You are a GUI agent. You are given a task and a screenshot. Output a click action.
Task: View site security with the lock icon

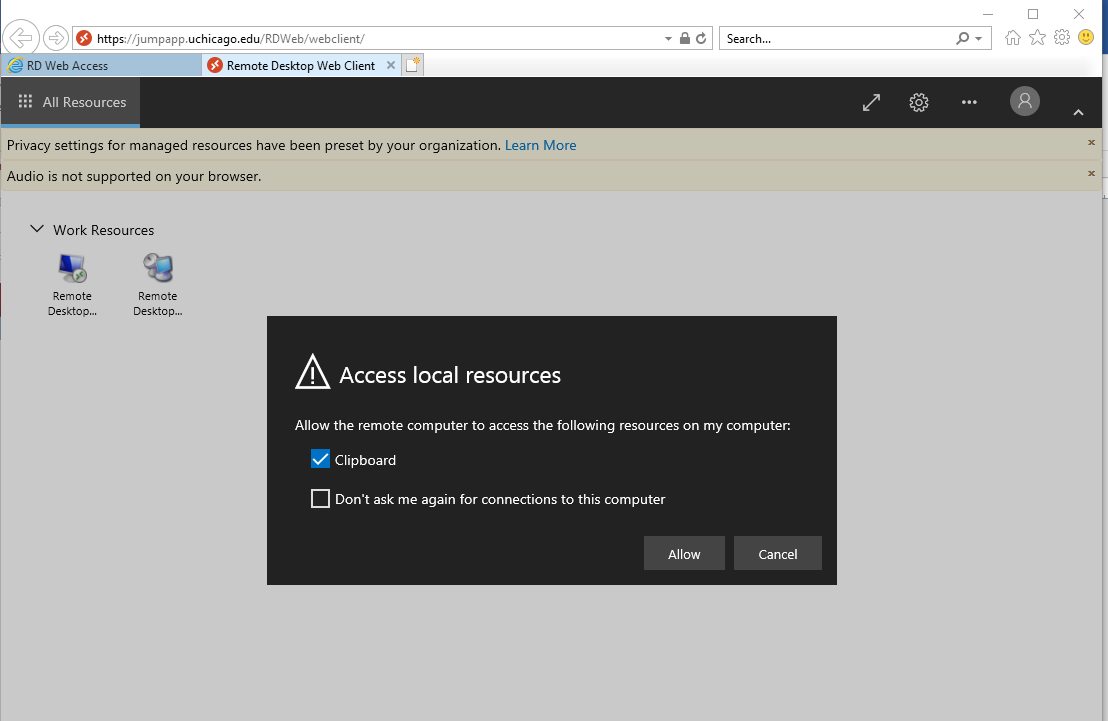(x=684, y=38)
